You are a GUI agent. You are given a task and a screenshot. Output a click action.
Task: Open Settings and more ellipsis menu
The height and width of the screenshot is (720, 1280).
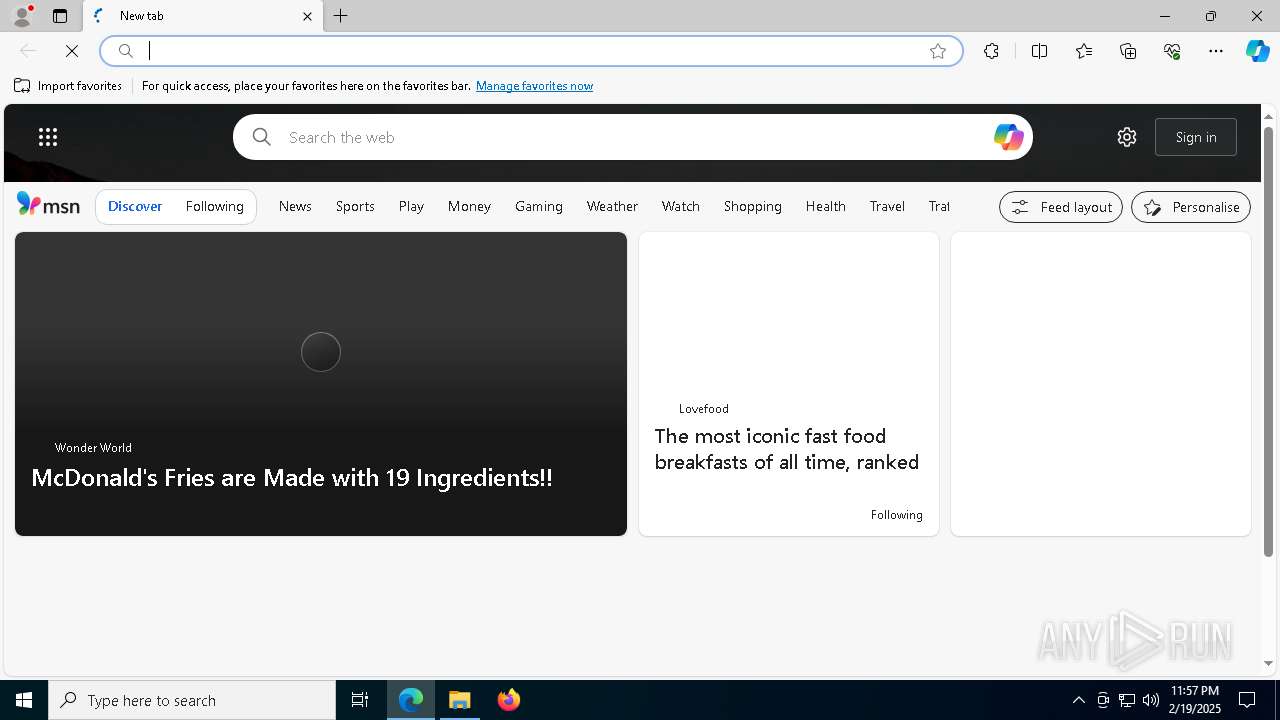[x=1216, y=51]
